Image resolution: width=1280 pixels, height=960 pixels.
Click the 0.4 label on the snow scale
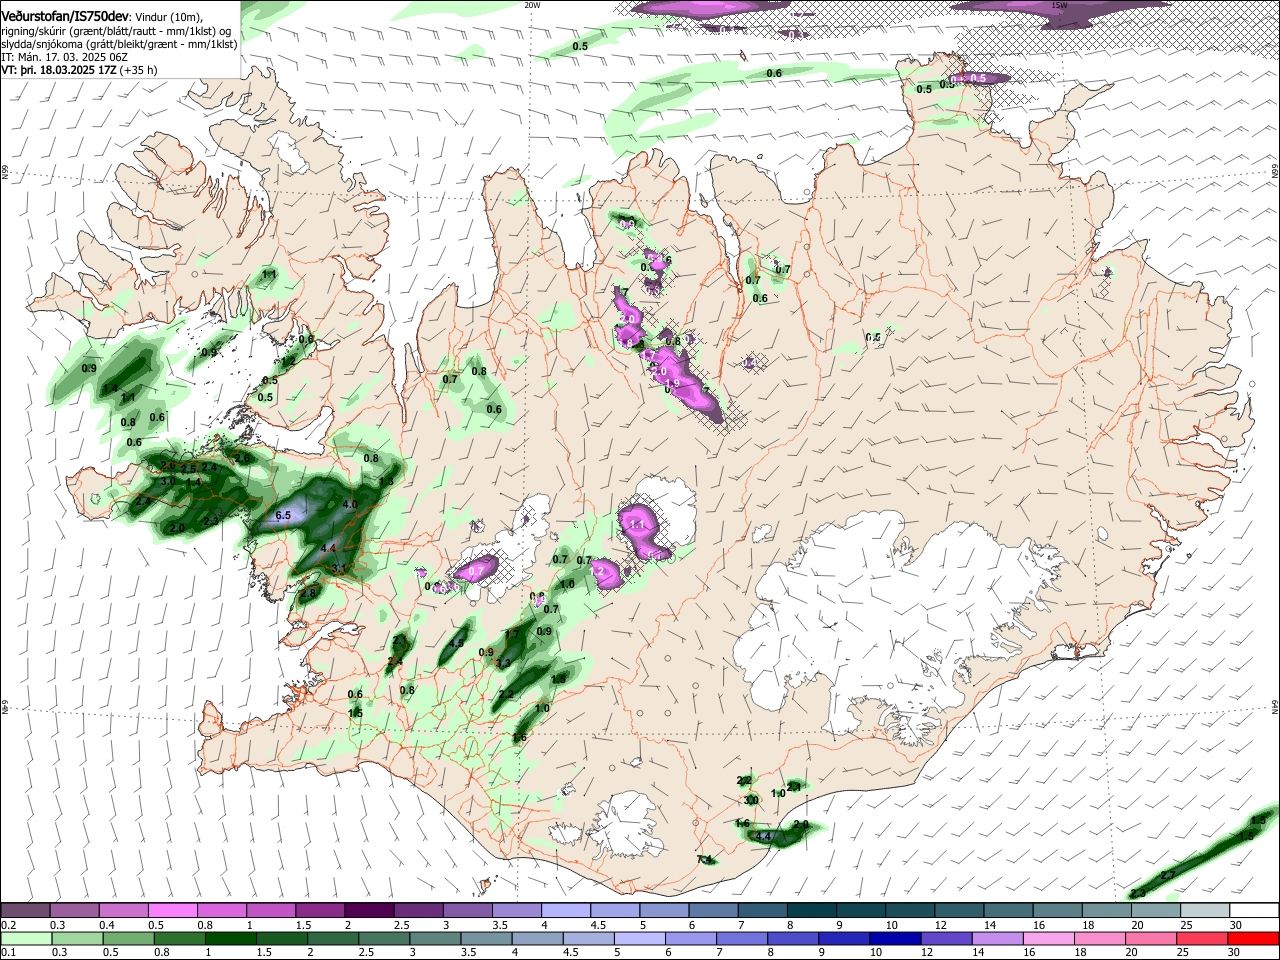[x=107, y=926]
